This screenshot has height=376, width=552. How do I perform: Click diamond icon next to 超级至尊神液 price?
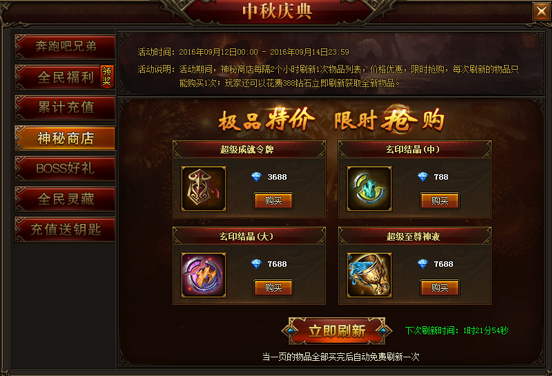[x=422, y=264]
